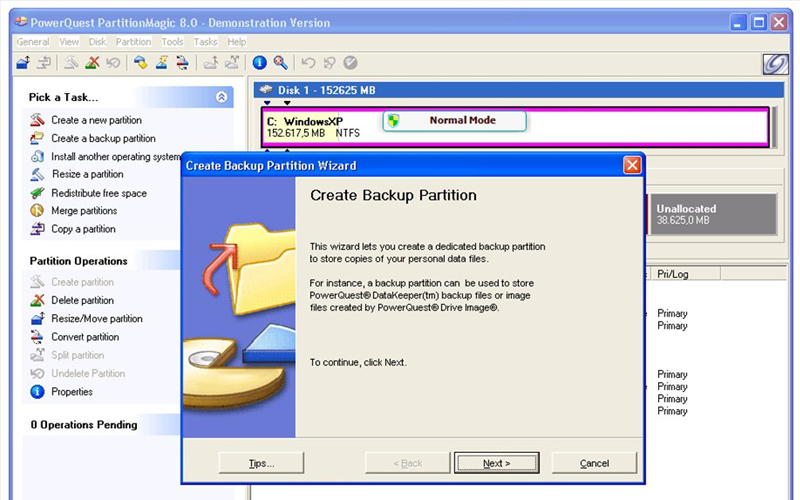Open the Partition menu
Image resolution: width=800 pixels, height=500 pixels.
(134, 42)
